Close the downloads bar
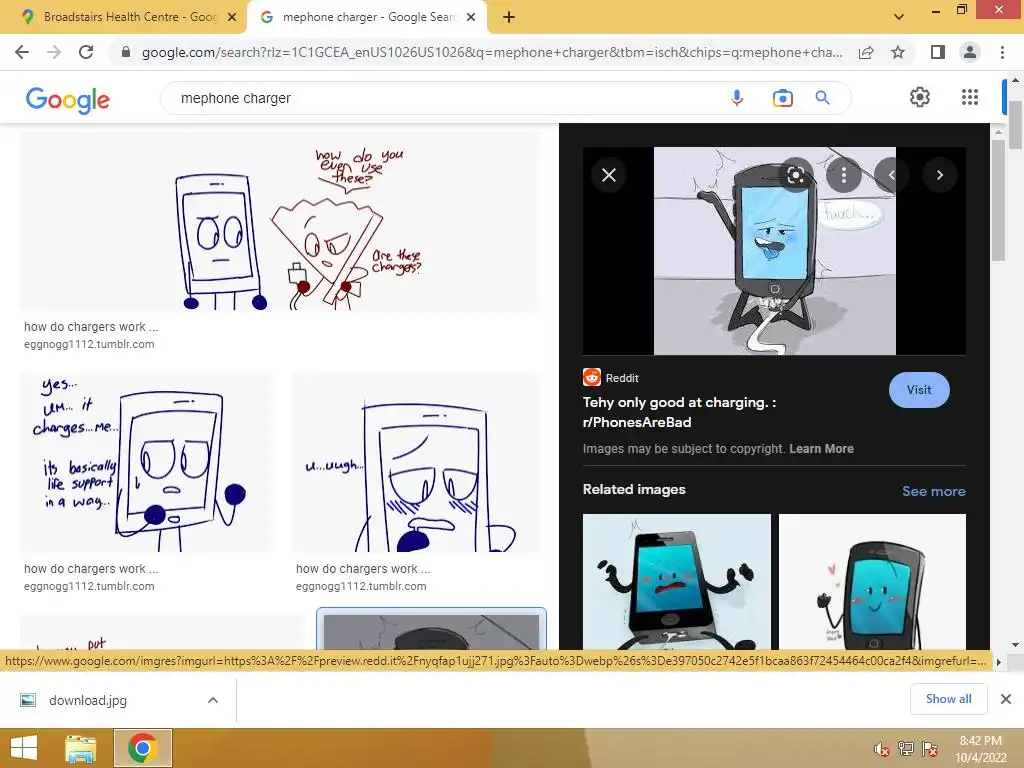Screen dimensions: 1024x768 click(x=1006, y=699)
